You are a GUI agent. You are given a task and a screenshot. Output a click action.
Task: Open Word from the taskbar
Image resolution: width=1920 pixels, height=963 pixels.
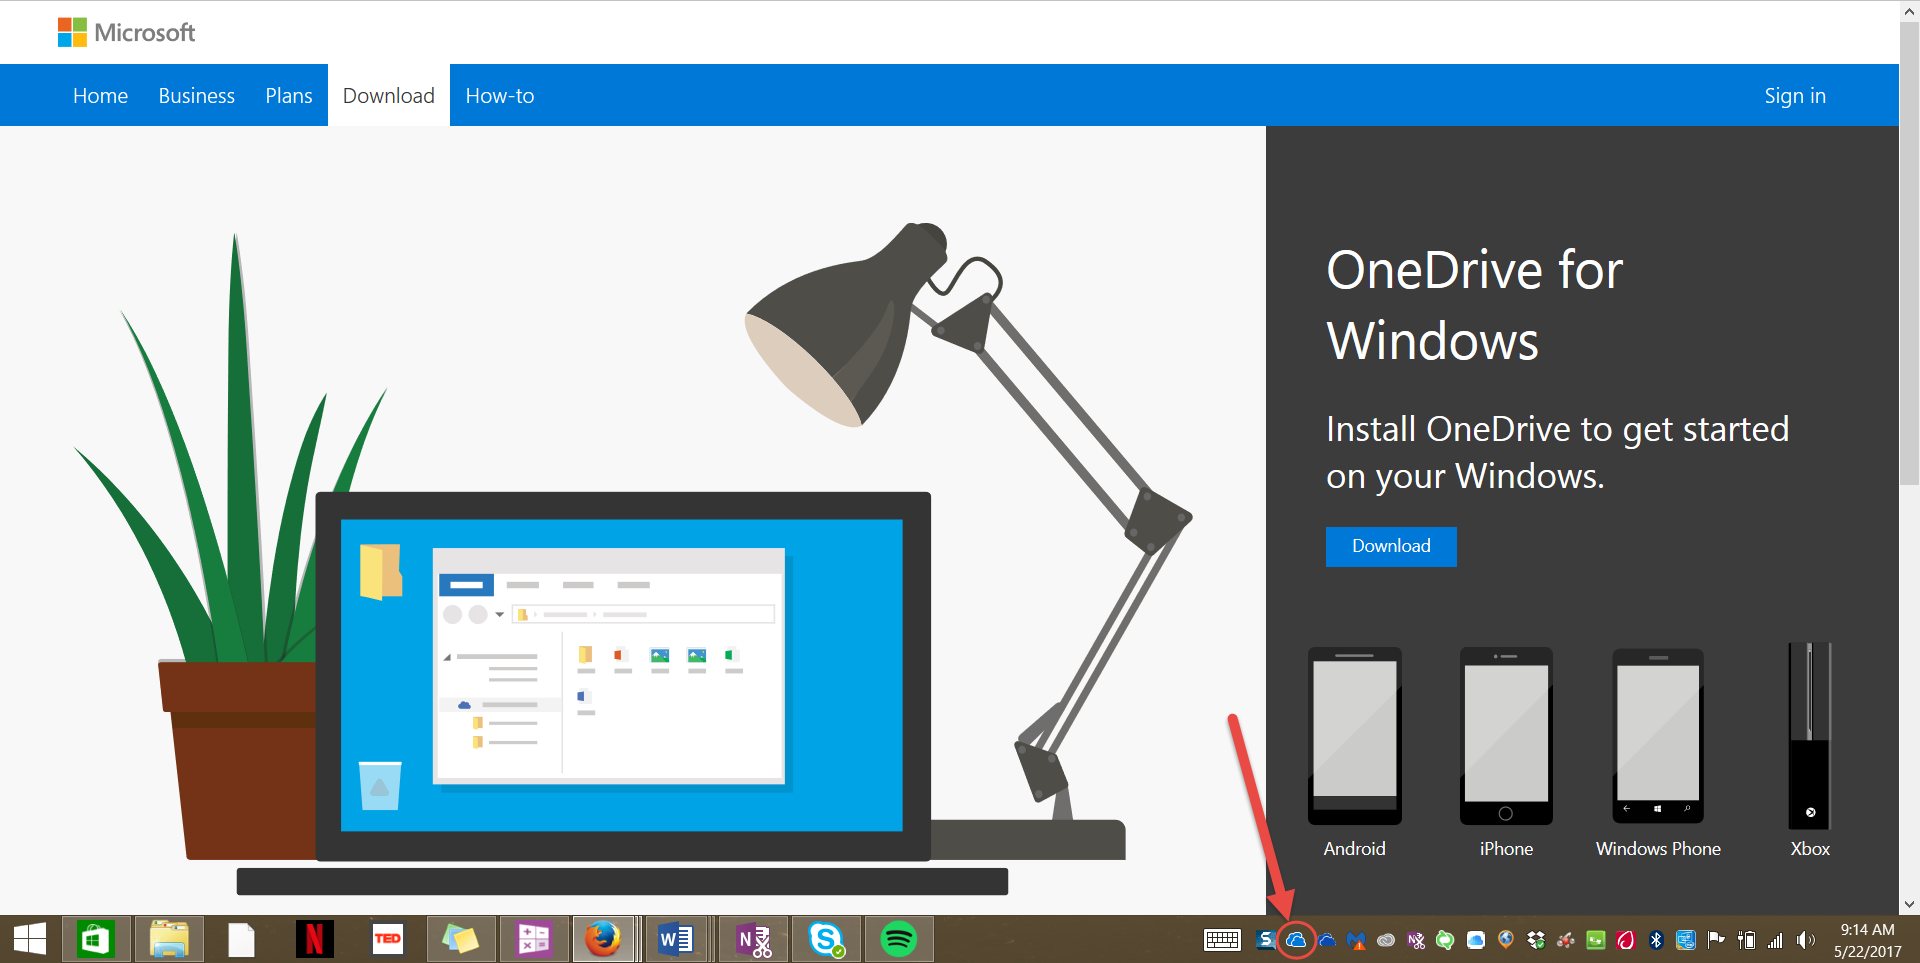coord(675,939)
